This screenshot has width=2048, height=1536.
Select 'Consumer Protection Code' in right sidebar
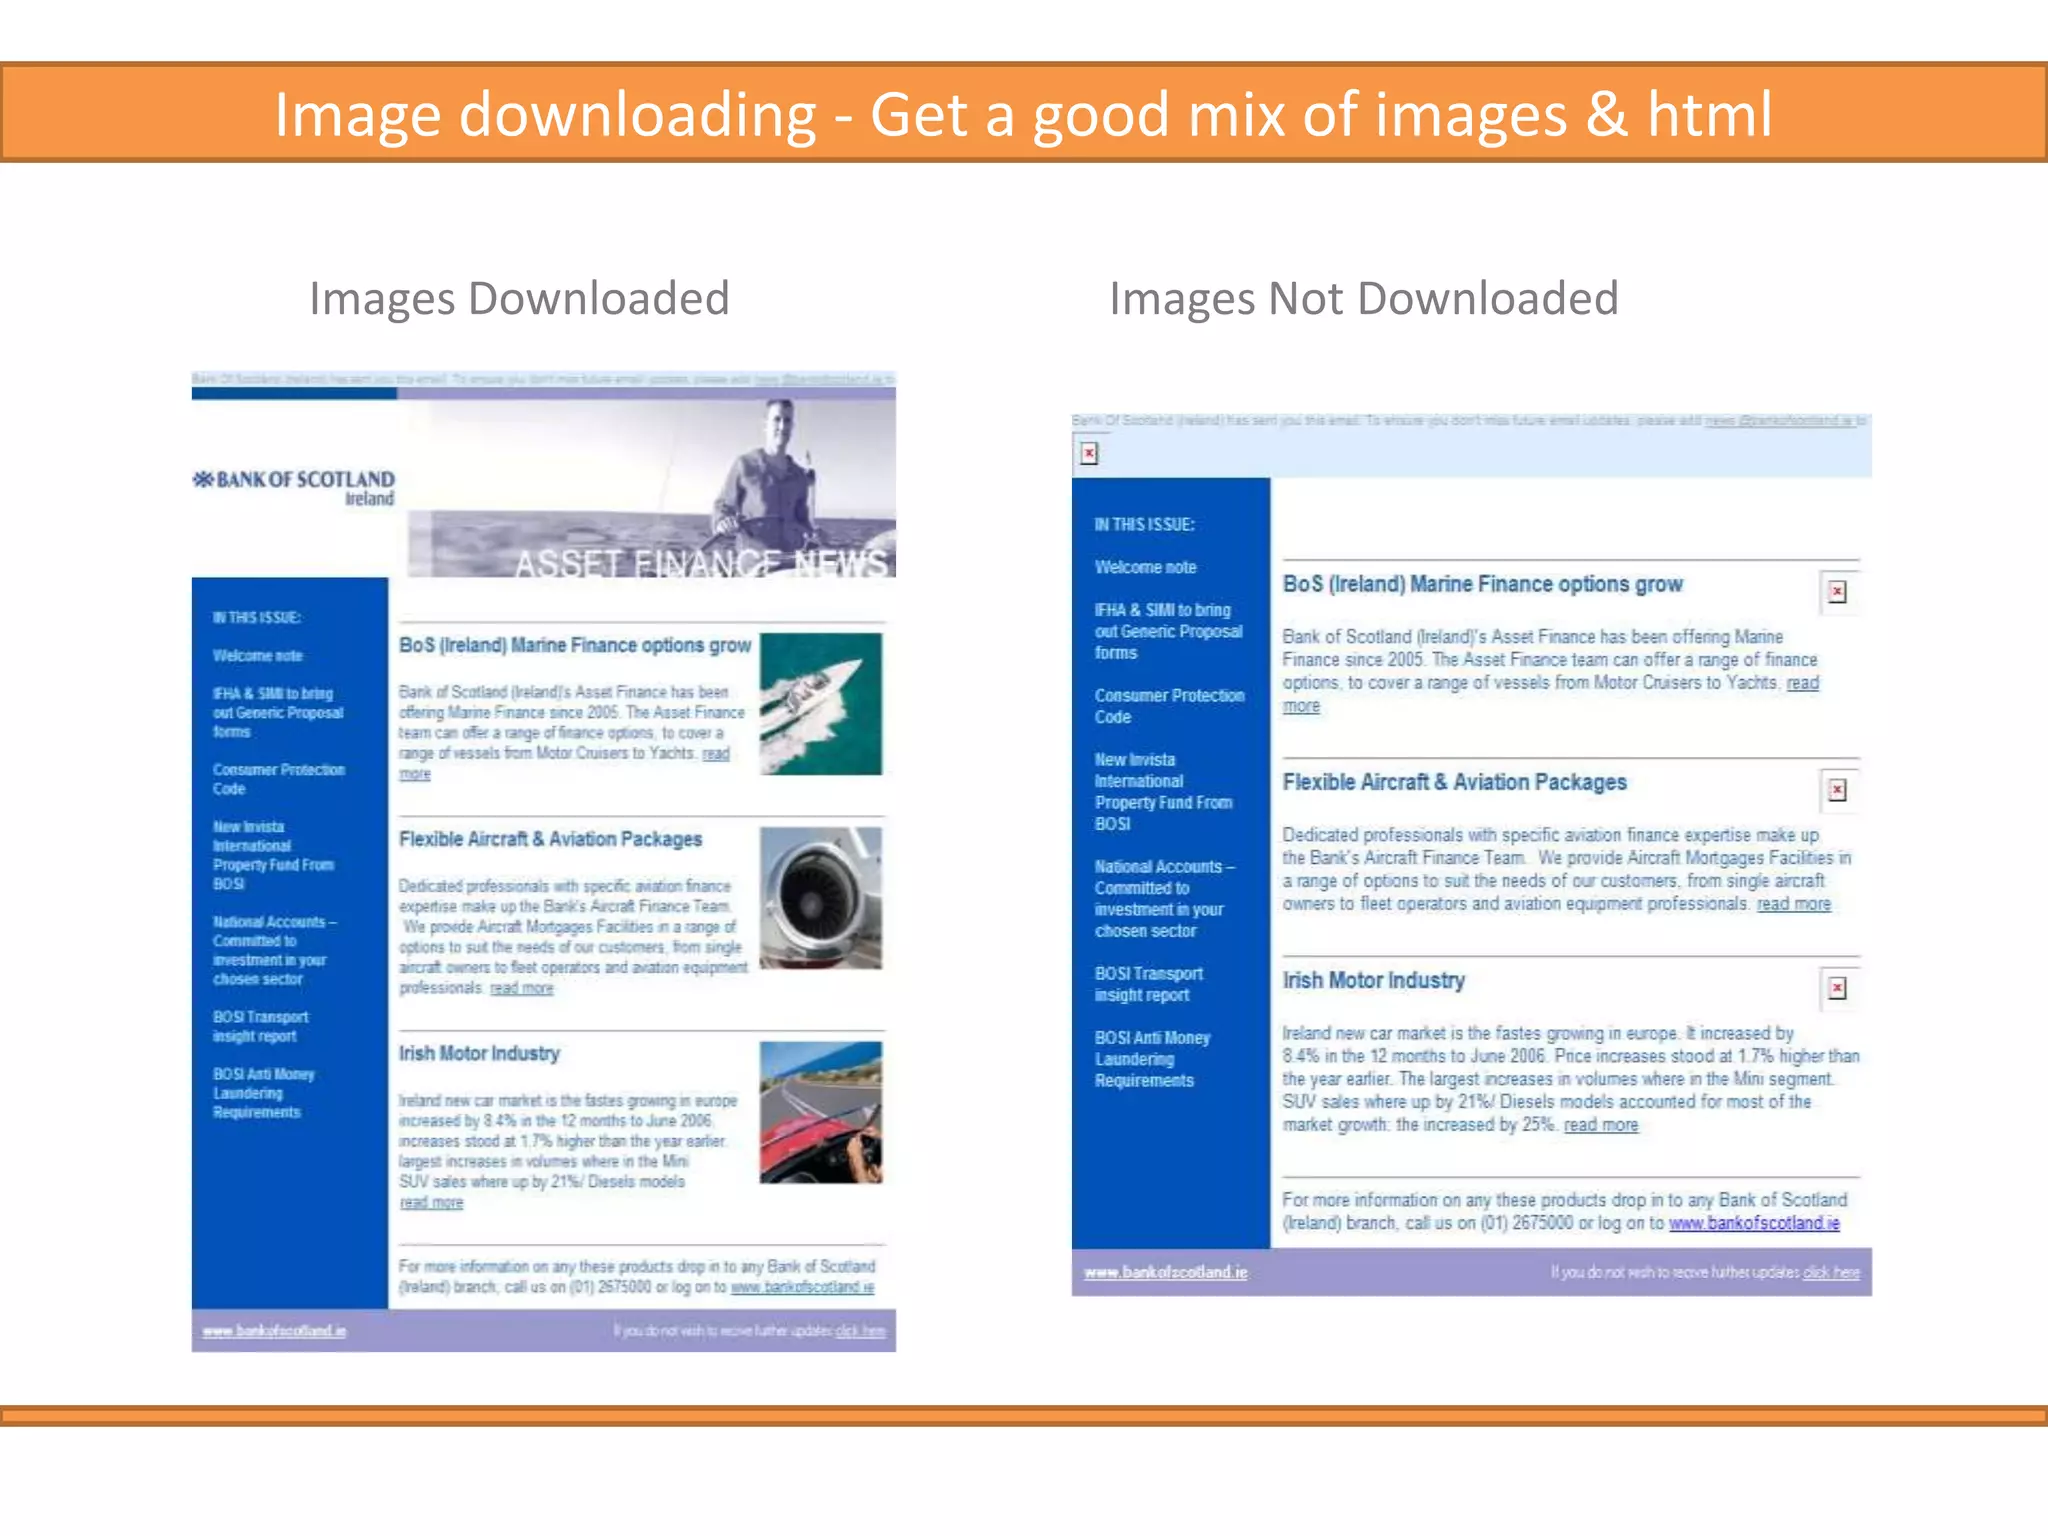coord(1169,706)
